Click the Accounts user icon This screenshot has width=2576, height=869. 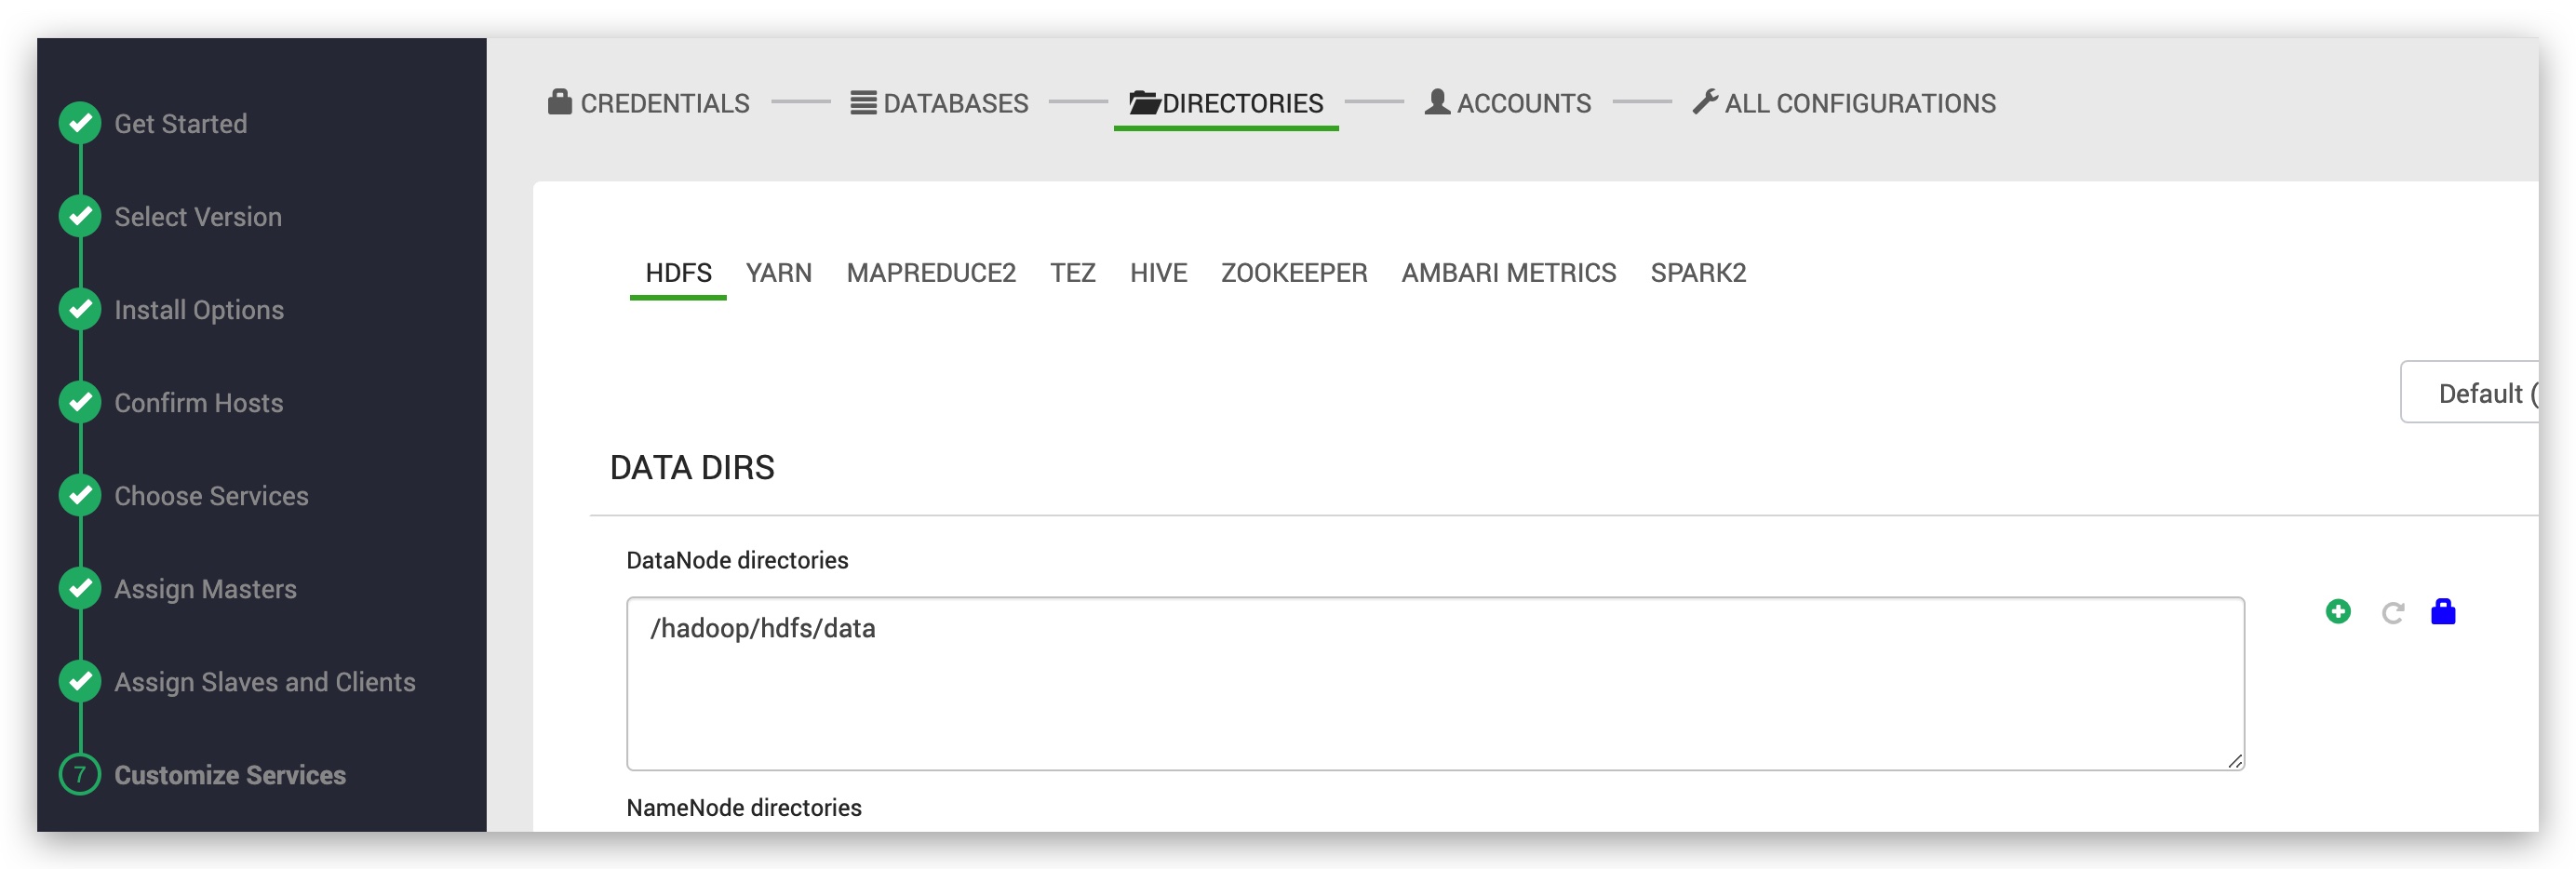click(x=1437, y=102)
